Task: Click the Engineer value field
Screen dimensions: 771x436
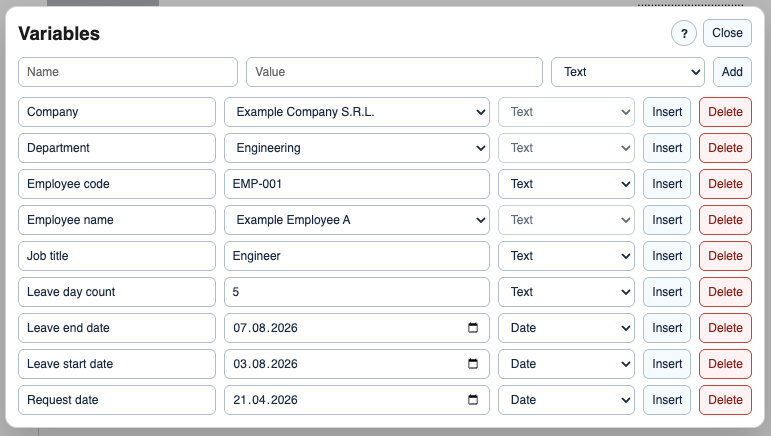Action: point(357,256)
